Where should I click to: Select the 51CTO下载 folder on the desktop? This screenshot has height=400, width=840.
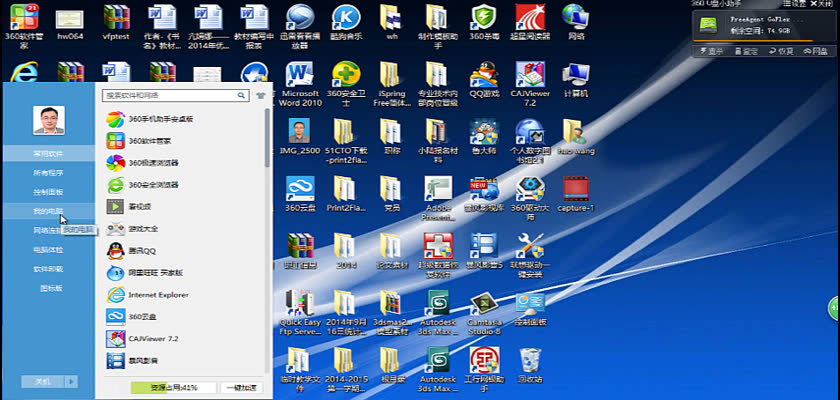(346, 141)
